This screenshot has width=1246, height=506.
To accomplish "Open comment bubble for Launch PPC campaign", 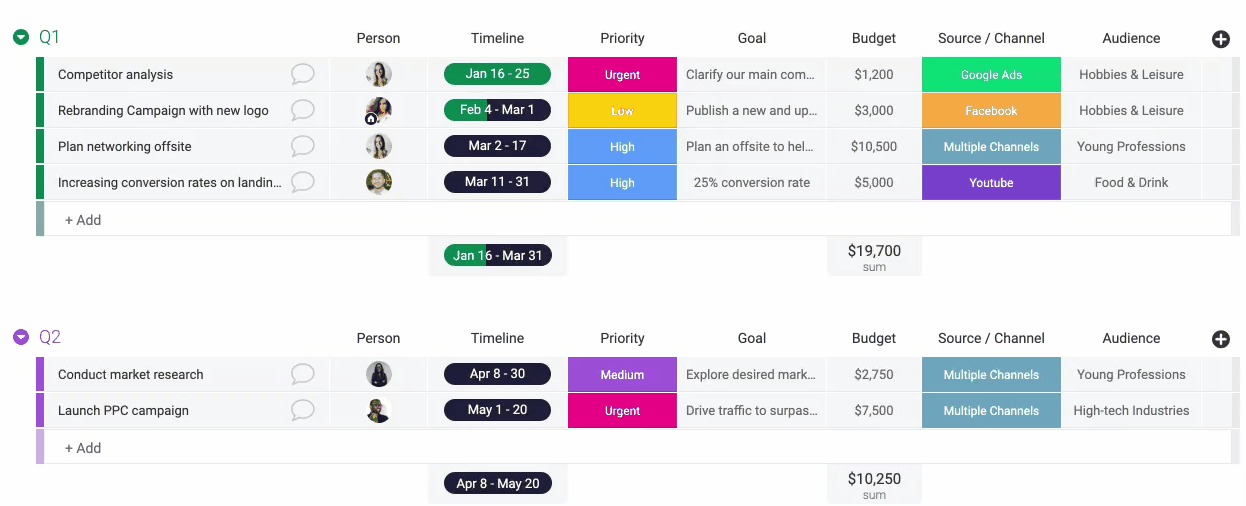I will pyautogui.click(x=302, y=410).
